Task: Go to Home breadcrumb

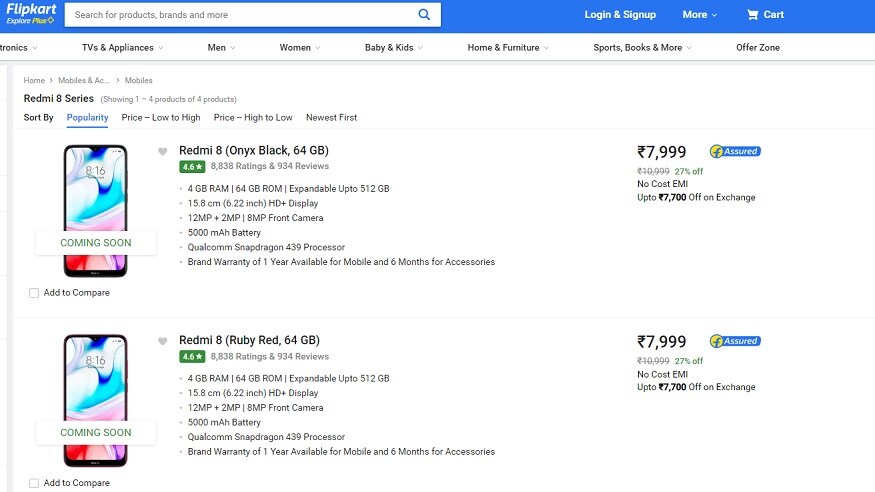Action: (x=34, y=80)
